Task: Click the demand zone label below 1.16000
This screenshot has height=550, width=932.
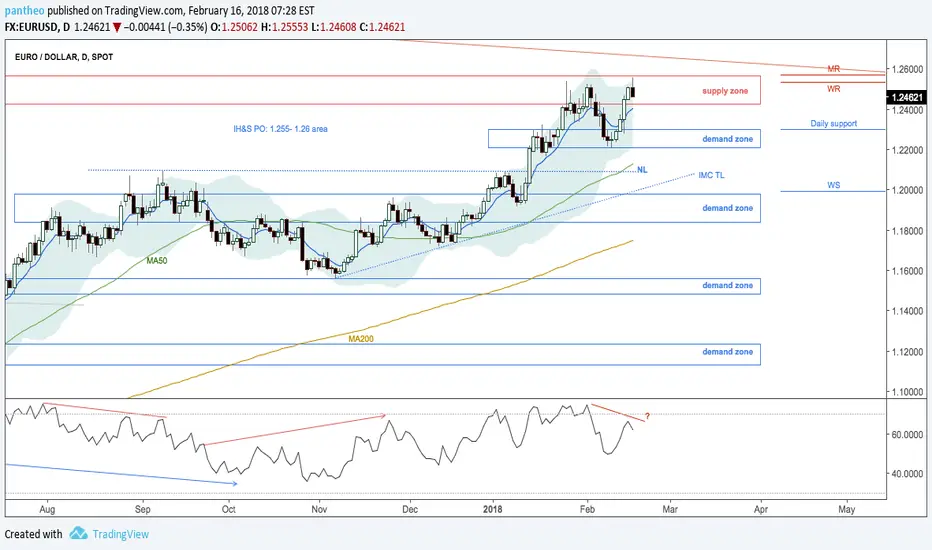Action: tap(728, 285)
